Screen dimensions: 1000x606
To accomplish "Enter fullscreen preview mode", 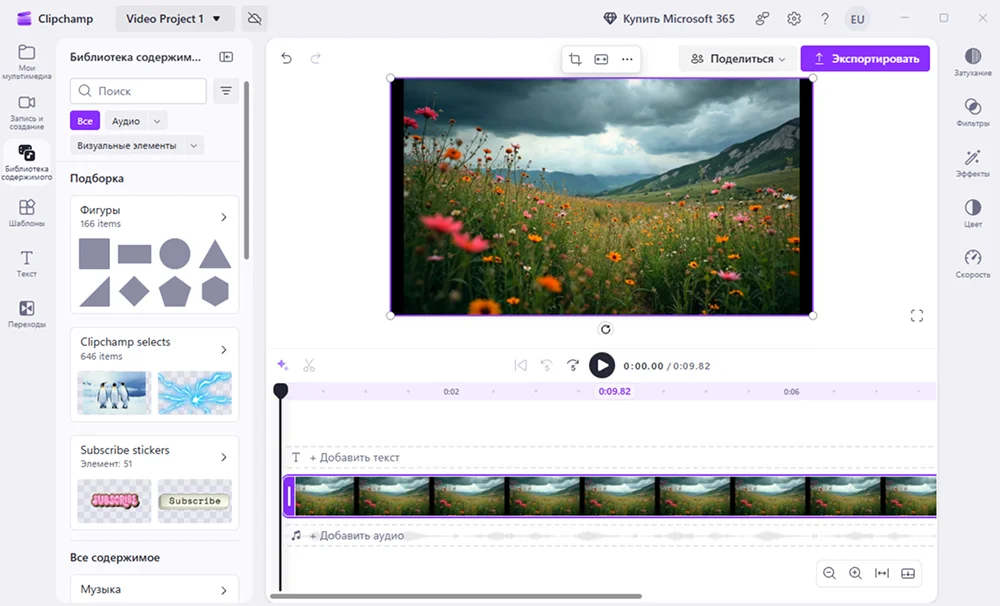I will 916,315.
